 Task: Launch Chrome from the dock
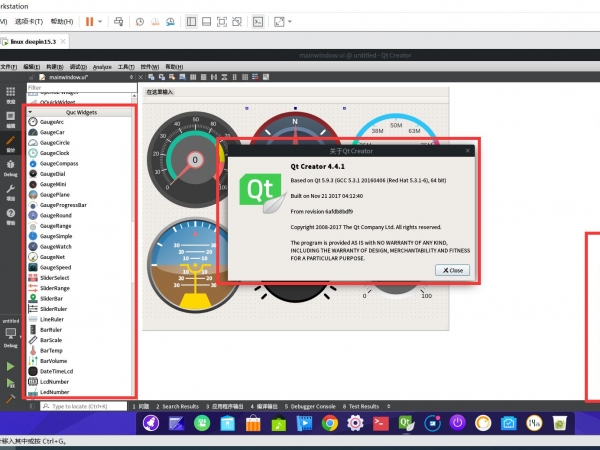pyautogui.click(x=329, y=424)
